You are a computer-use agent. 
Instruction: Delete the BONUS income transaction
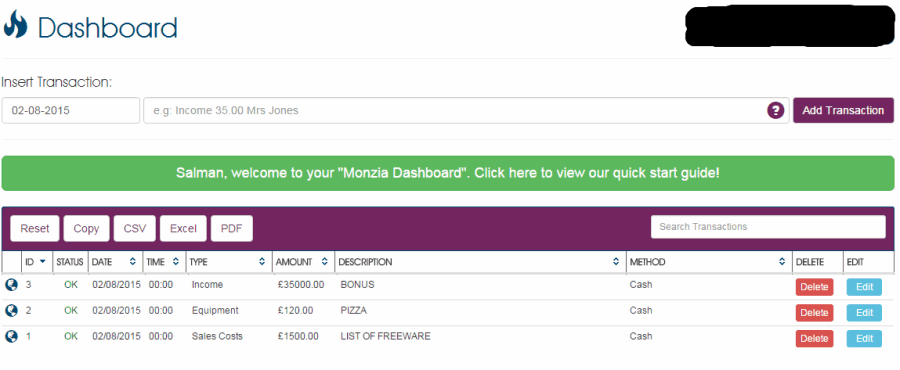814,287
